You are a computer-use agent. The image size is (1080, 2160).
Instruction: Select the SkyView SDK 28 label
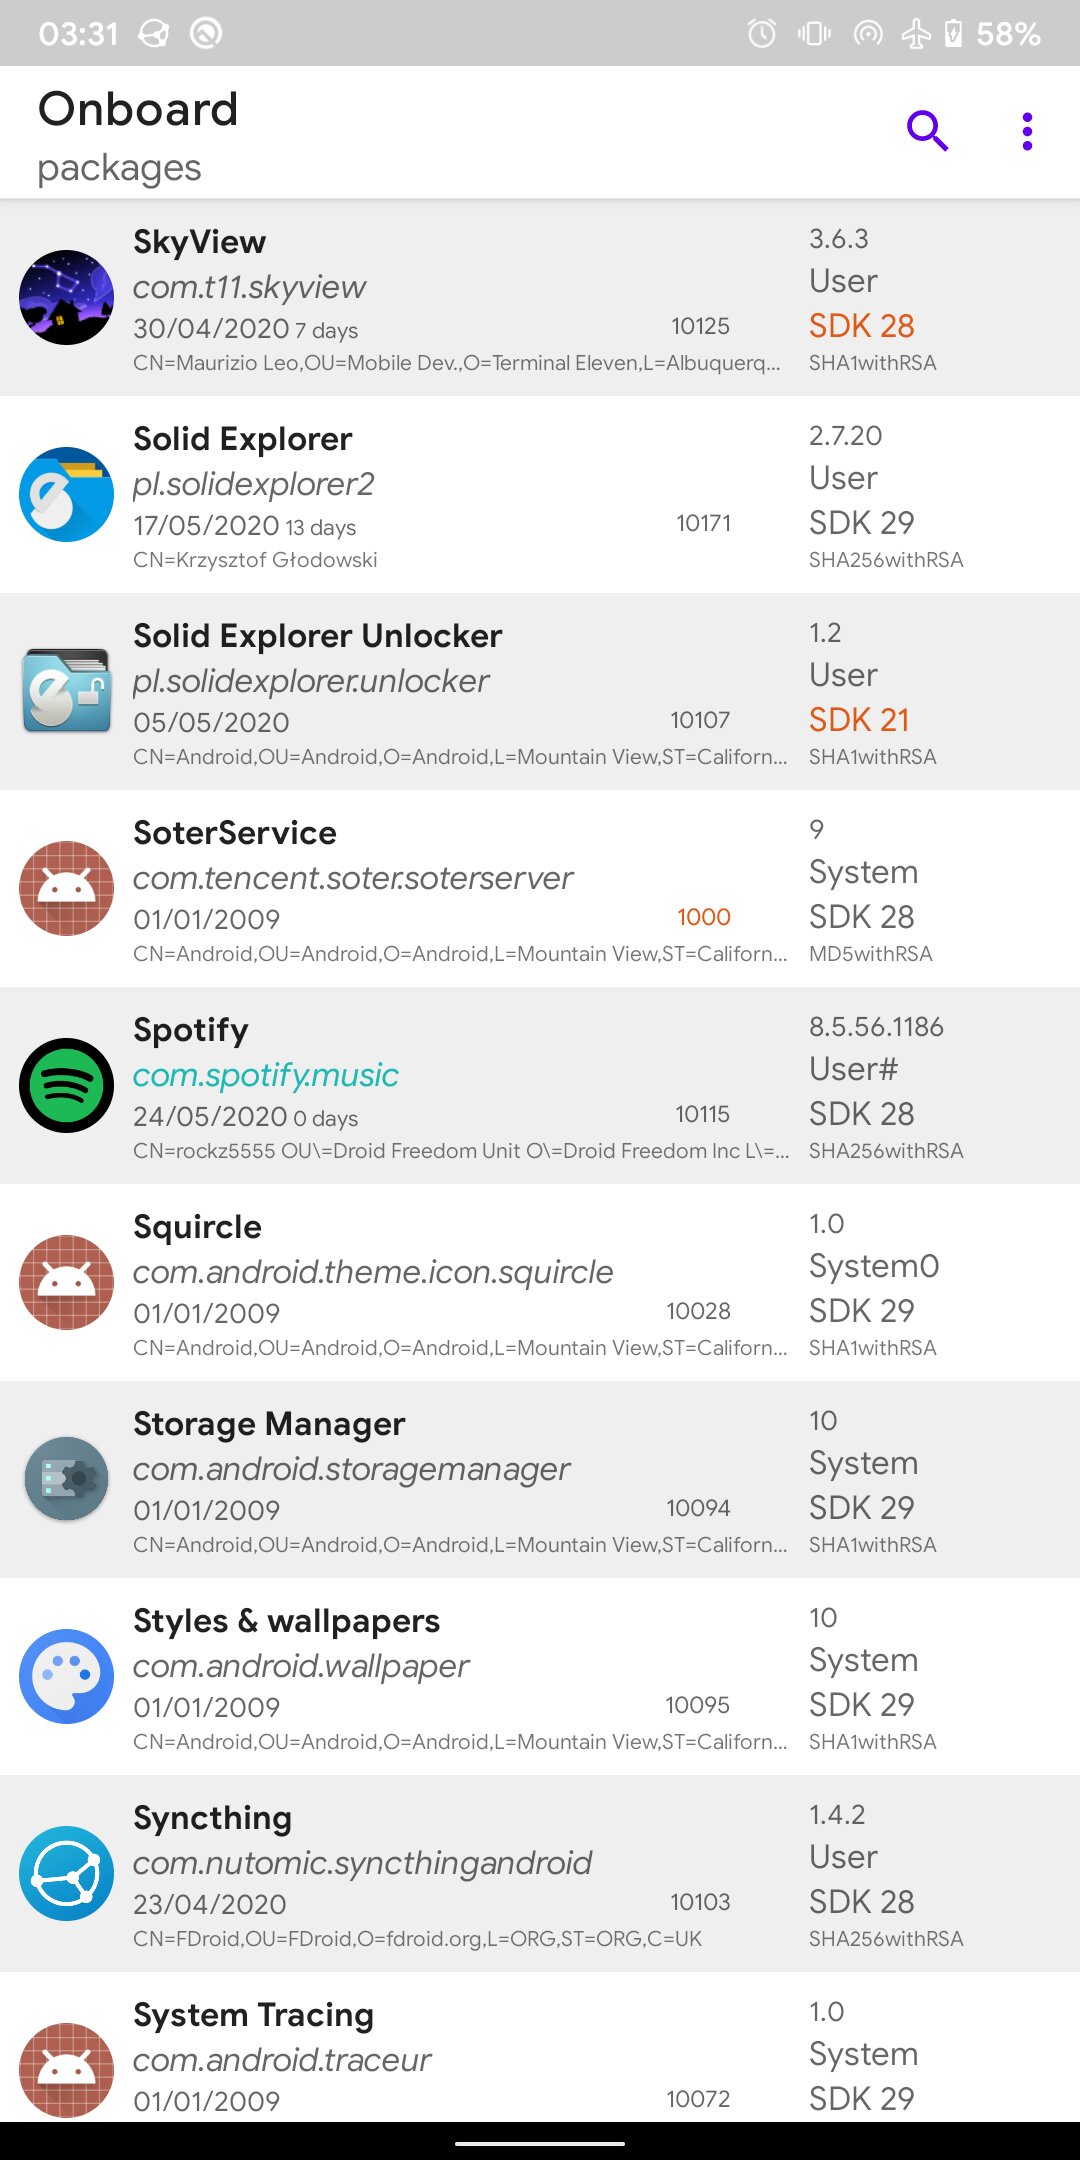(x=861, y=326)
